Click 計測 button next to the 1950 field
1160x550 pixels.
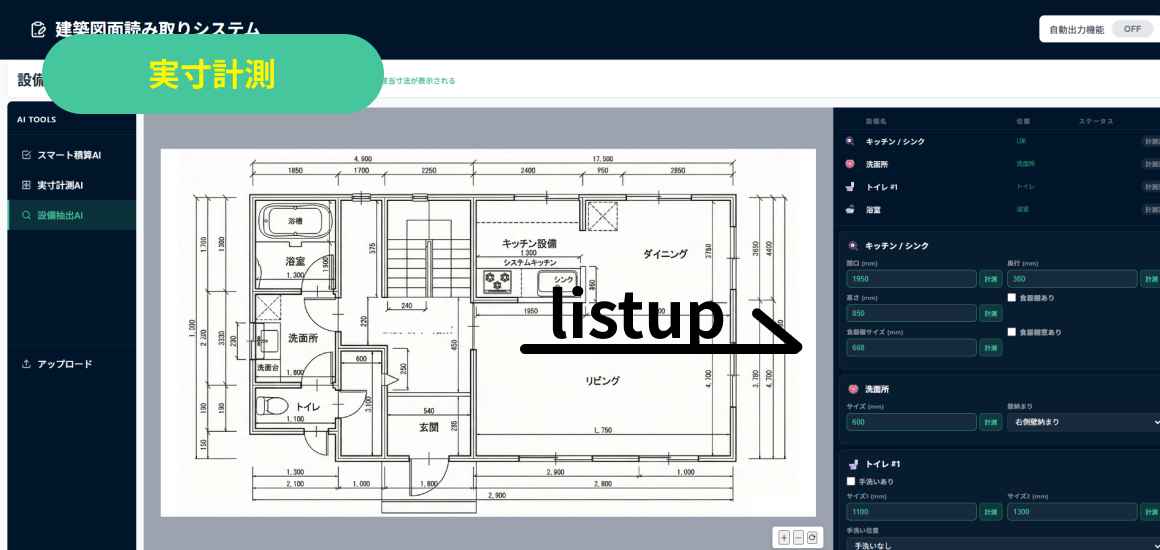pos(990,279)
